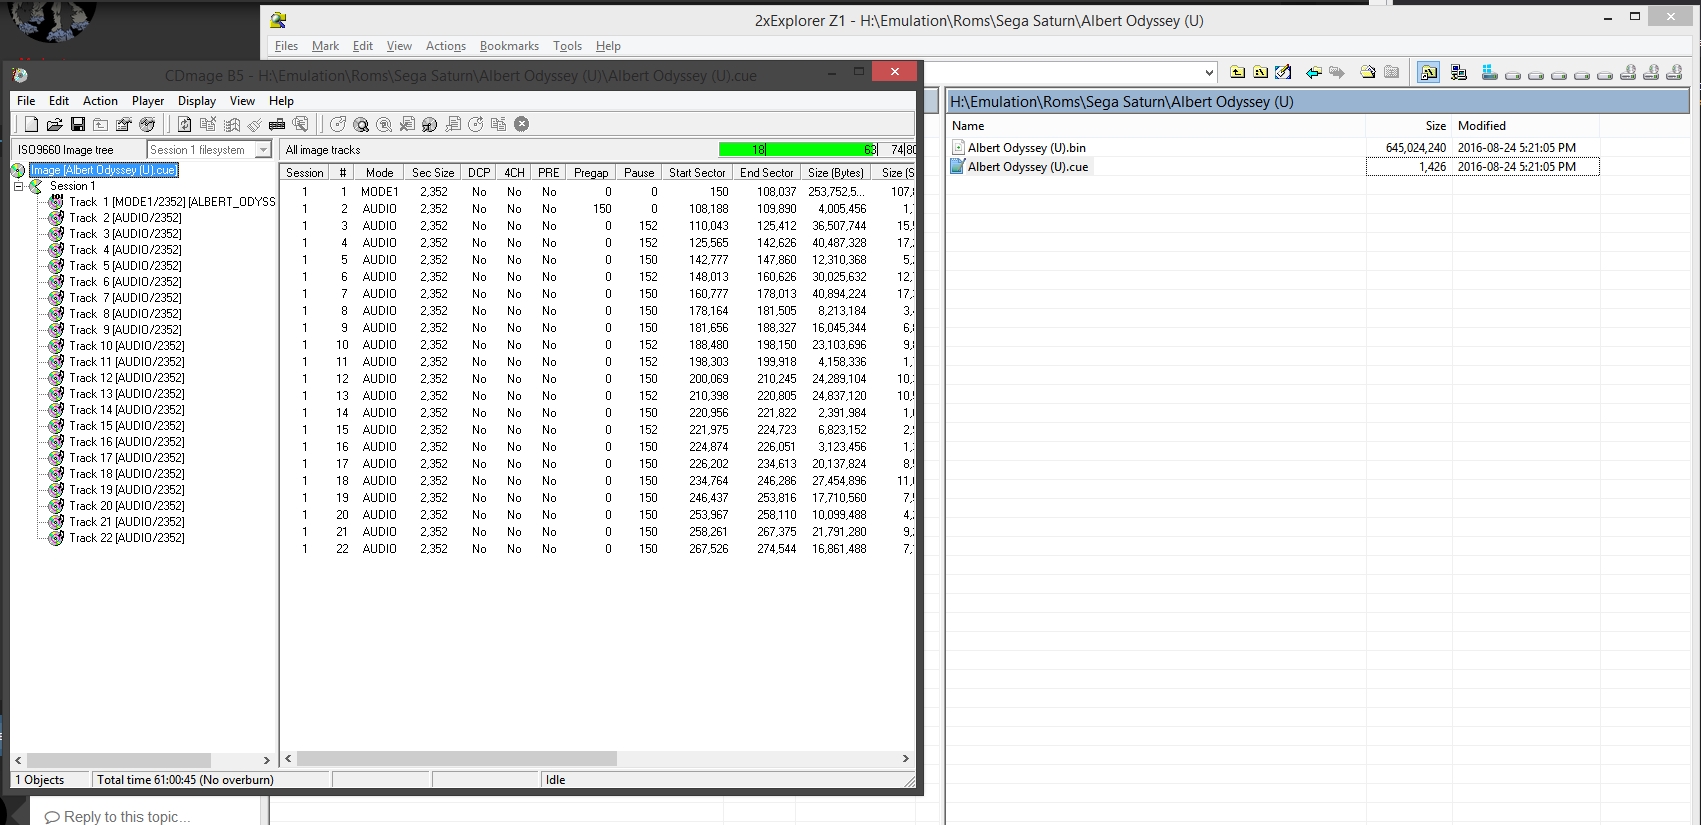
Task: Click image tree horizontal scrollbar thumb
Action: pyautogui.click(x=118, y=760)
